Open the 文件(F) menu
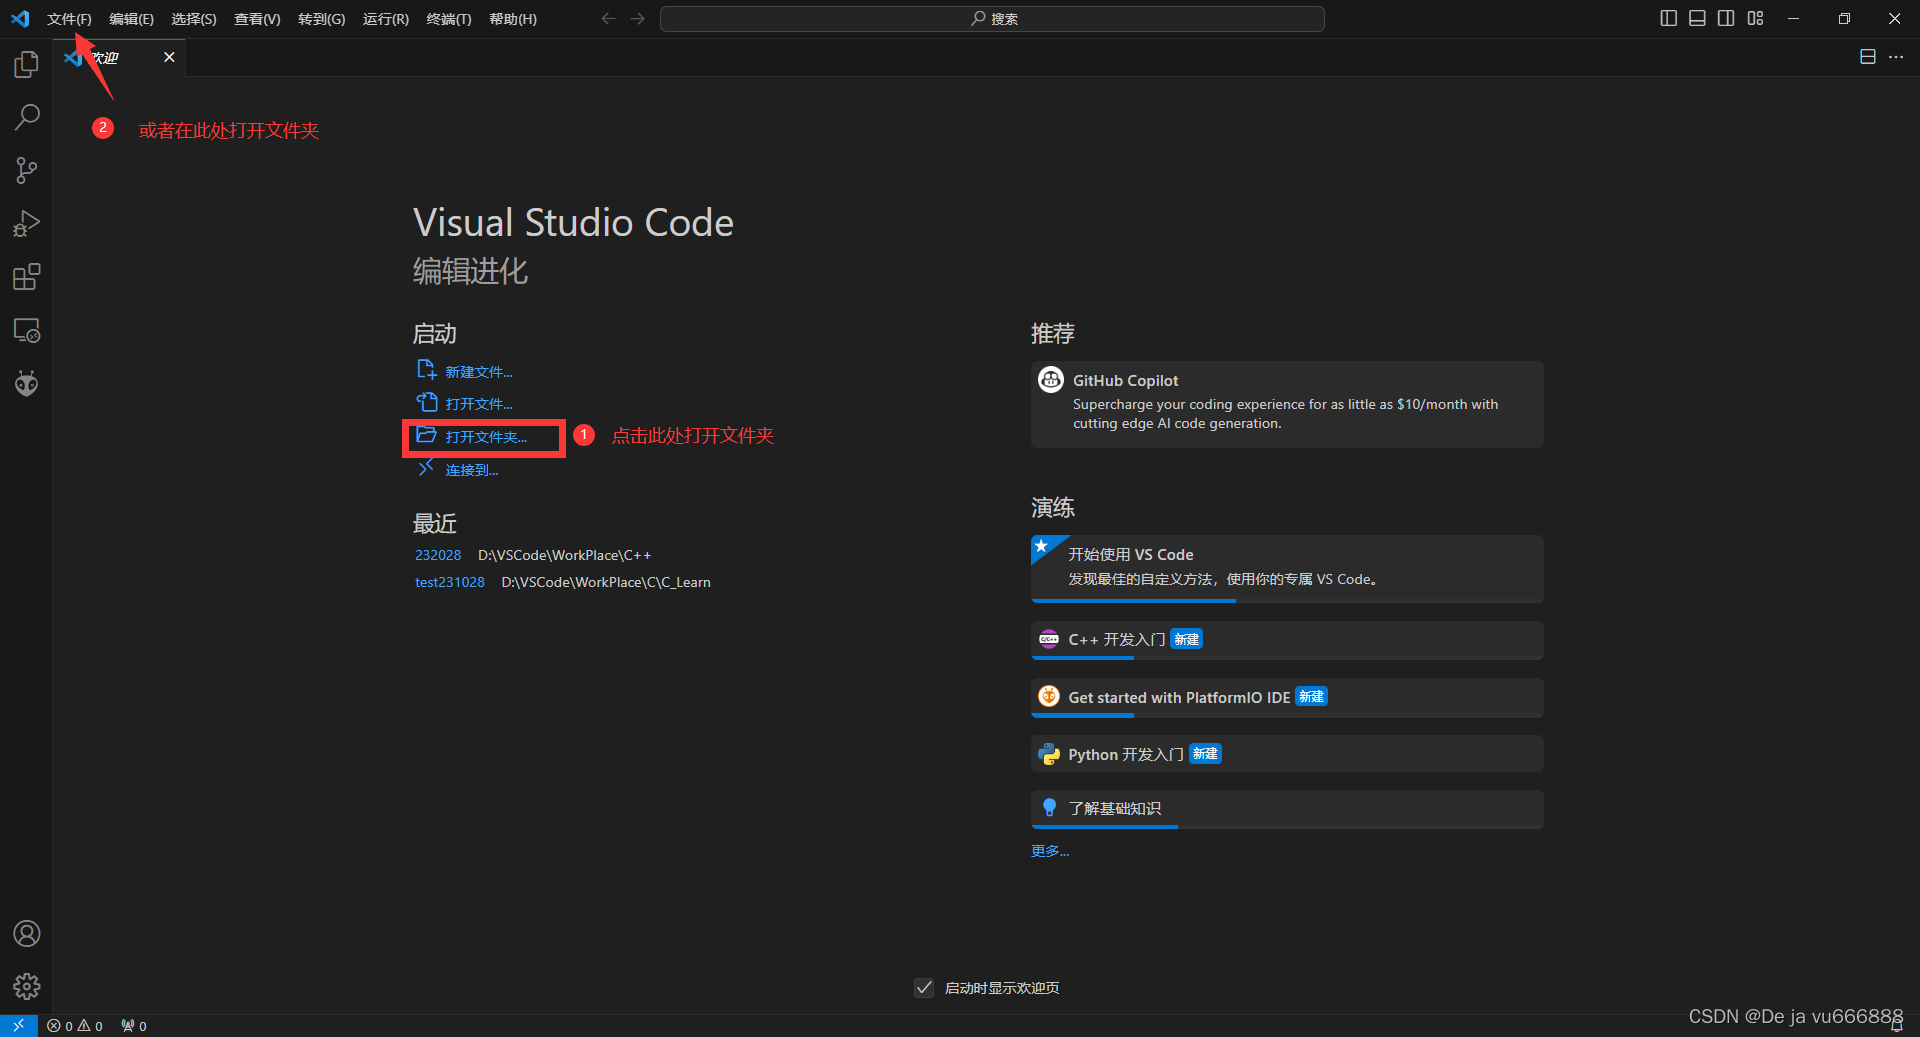 pyautogui.click(x=69, y=19)
